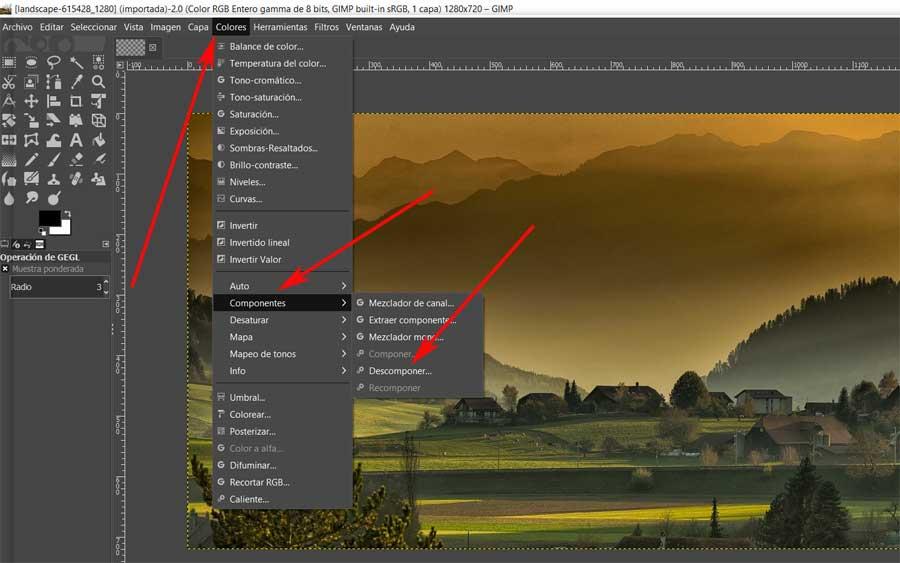Select the Perspective Clone tool
This screenshot has height=563, width=900.
(x=98, y=179)
